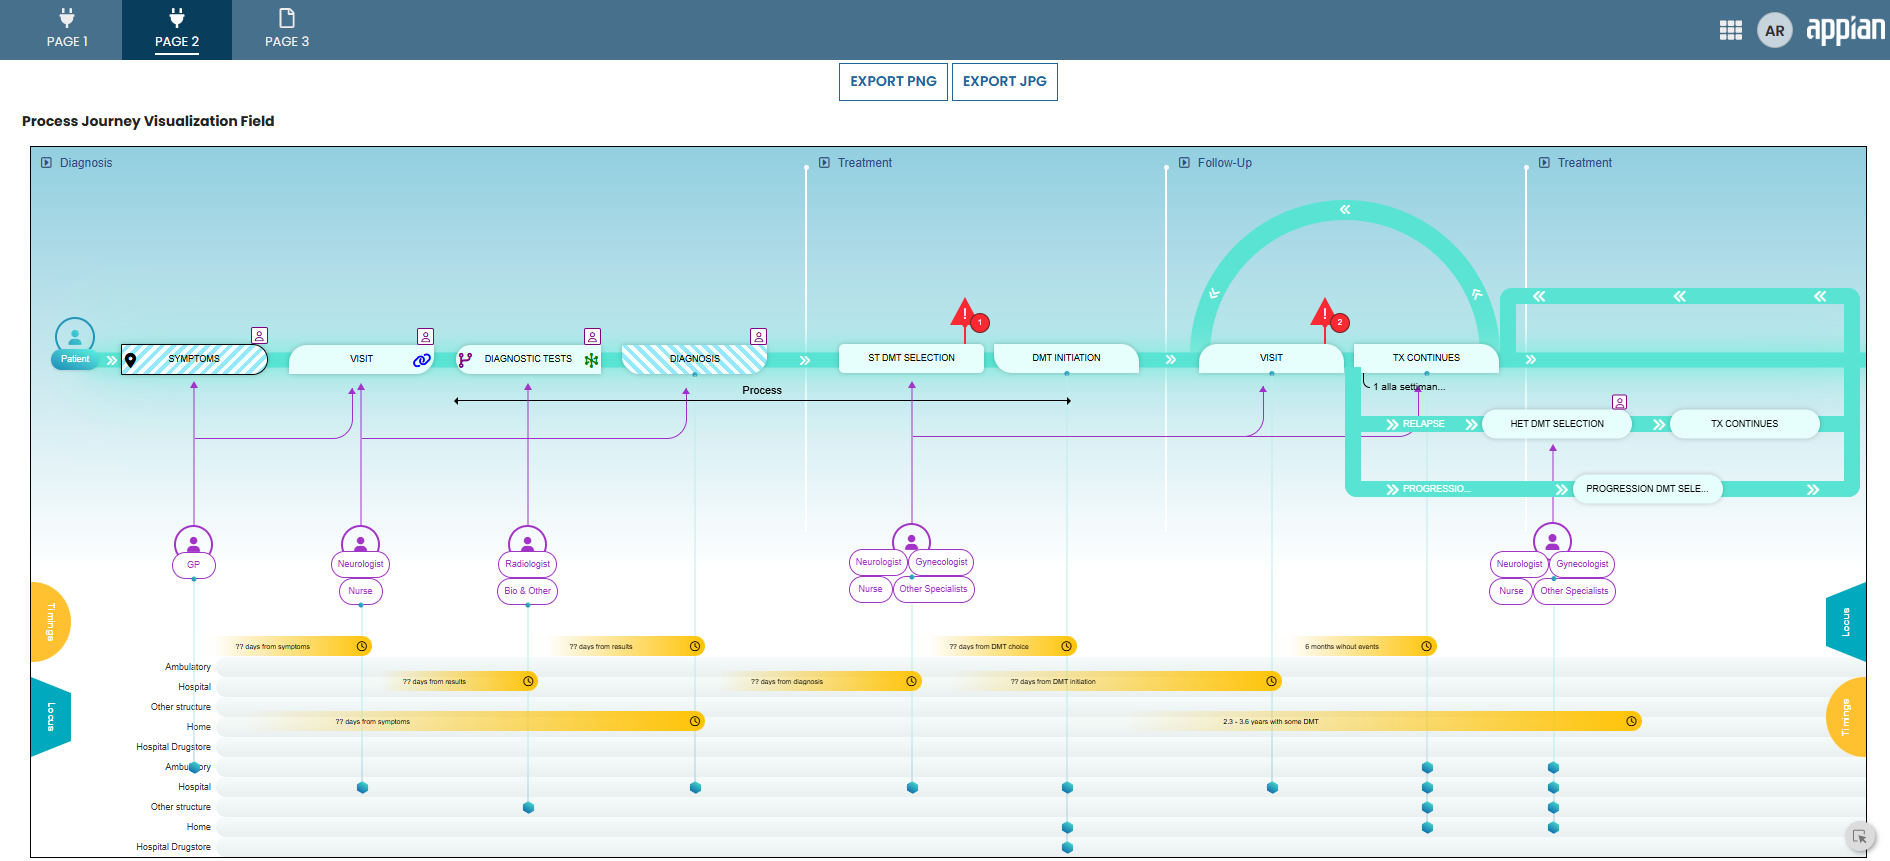The width and height of the screenshot is (1890, 861).
Task: Click the alert marker numbered 1
Action: point(980,322)
